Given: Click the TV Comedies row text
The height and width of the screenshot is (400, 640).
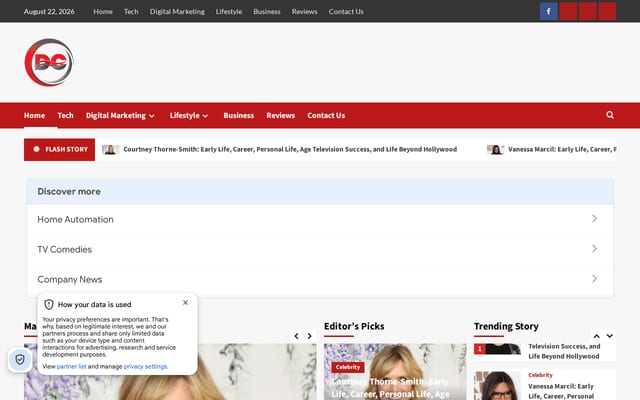Looking at the screenshot, I should [64, 249].
